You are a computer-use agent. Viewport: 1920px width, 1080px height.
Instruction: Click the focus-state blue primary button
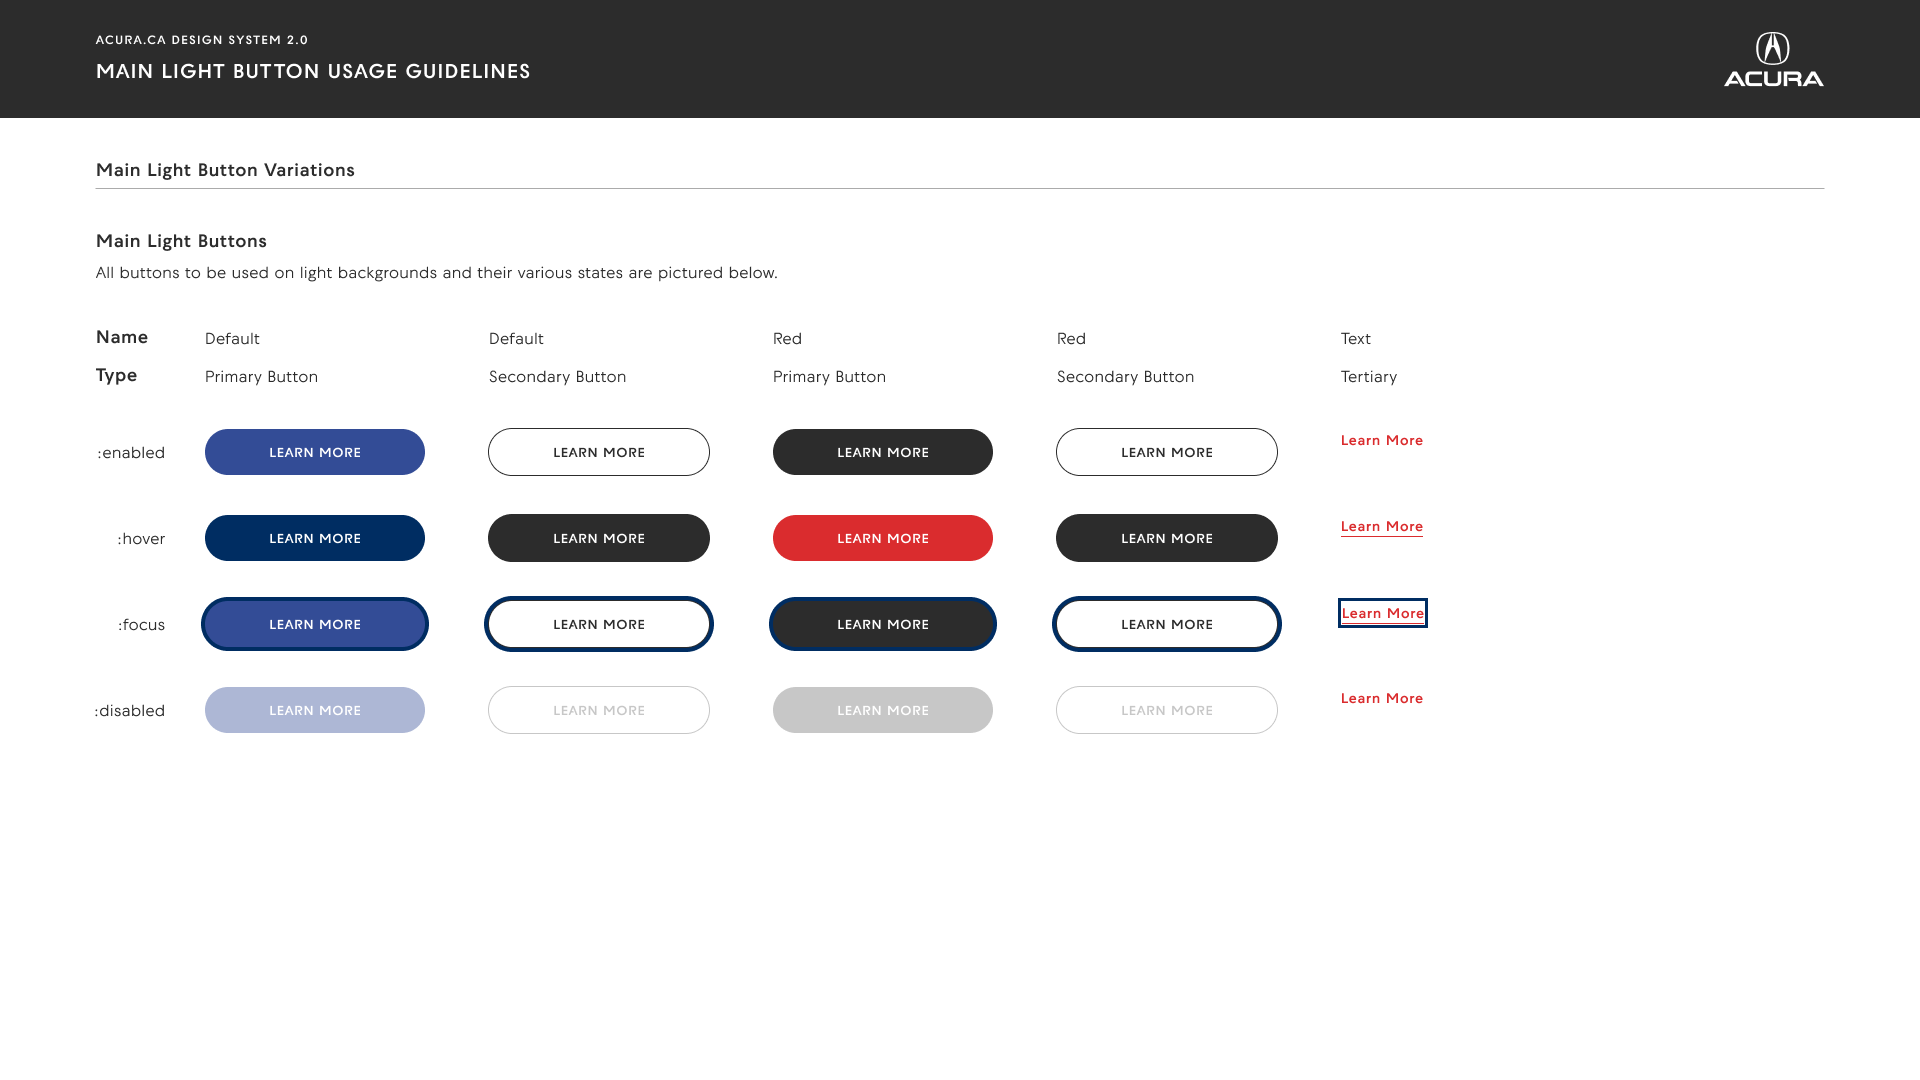pos(315,624)
